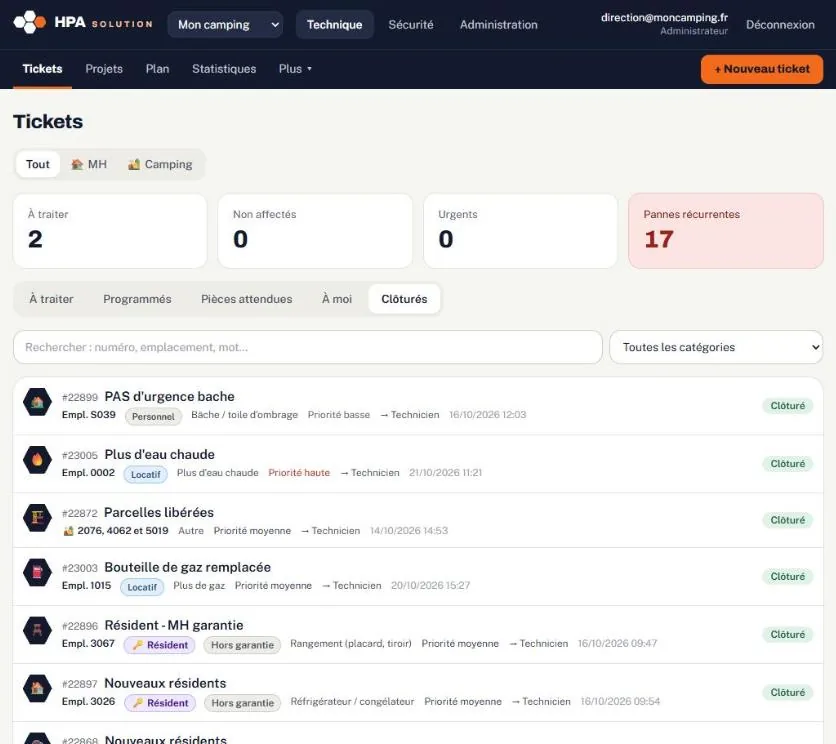Image resolution: width=836 pixels, height=744 pixels.
Task: Open the Toutes les catégories dropdown
Action: point(716,347)
